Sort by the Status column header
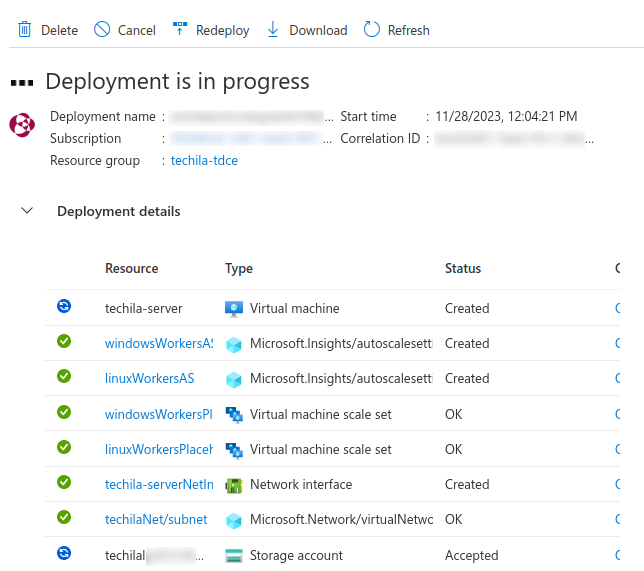 coord(463,269)
